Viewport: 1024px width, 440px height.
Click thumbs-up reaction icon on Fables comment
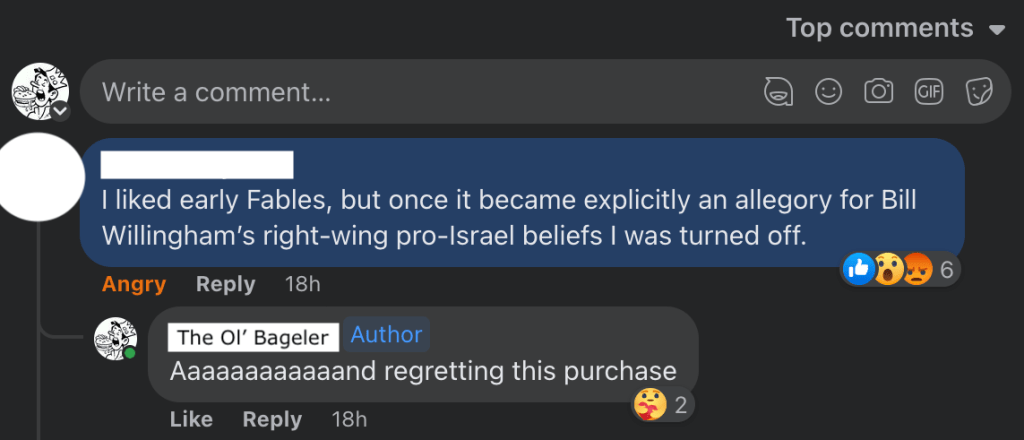coord(859,268)
